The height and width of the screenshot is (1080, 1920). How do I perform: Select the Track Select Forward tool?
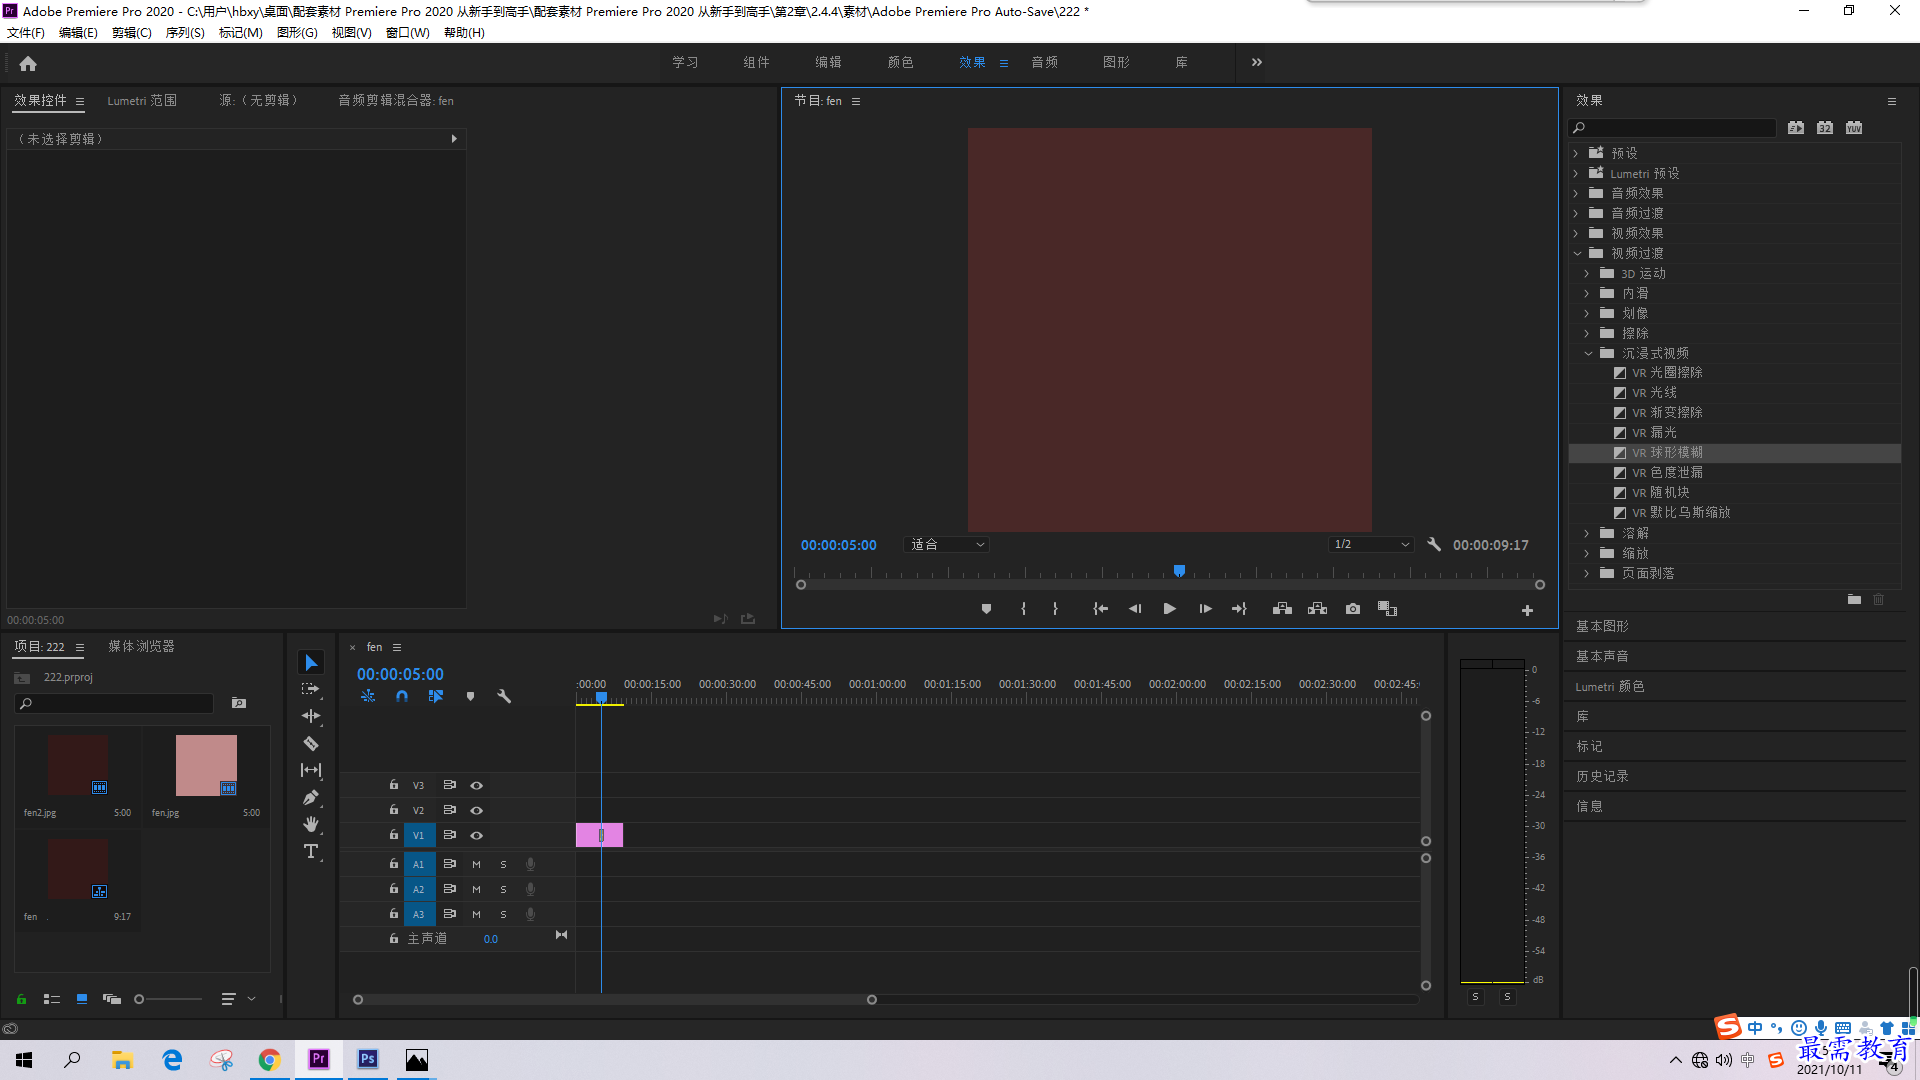coord(311,689)
